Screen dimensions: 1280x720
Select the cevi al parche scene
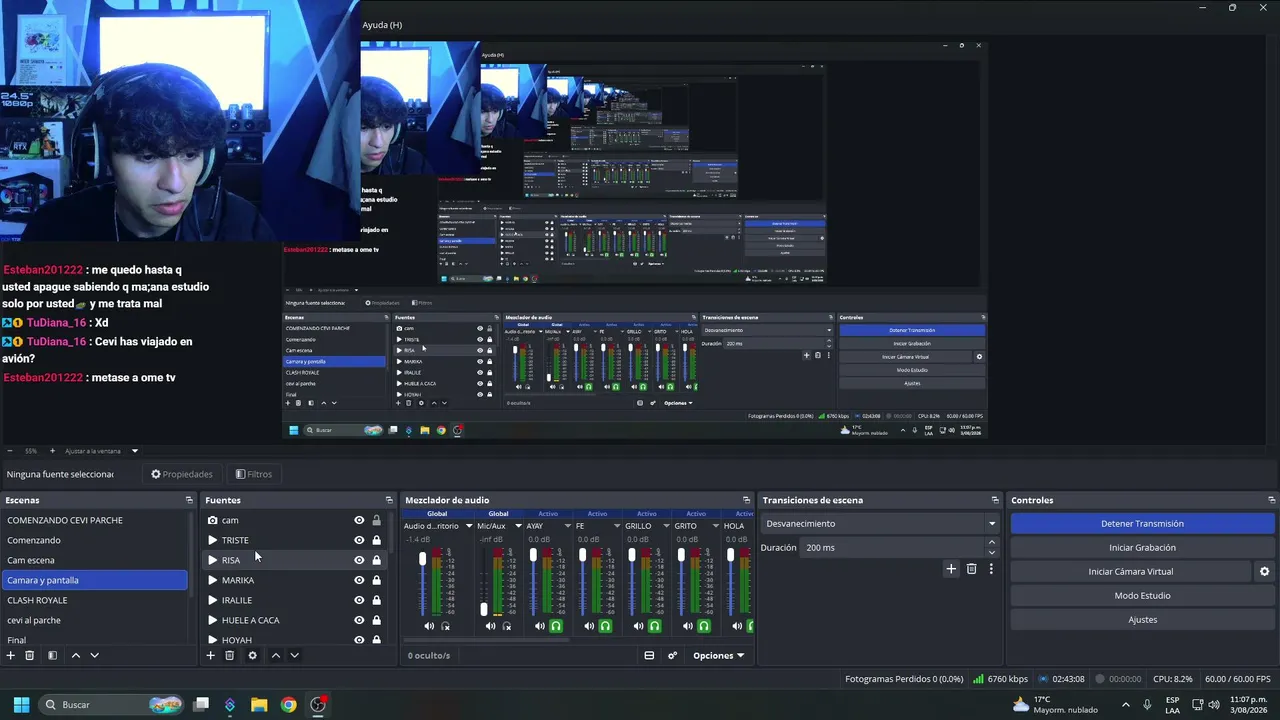(x=96, y=620)
